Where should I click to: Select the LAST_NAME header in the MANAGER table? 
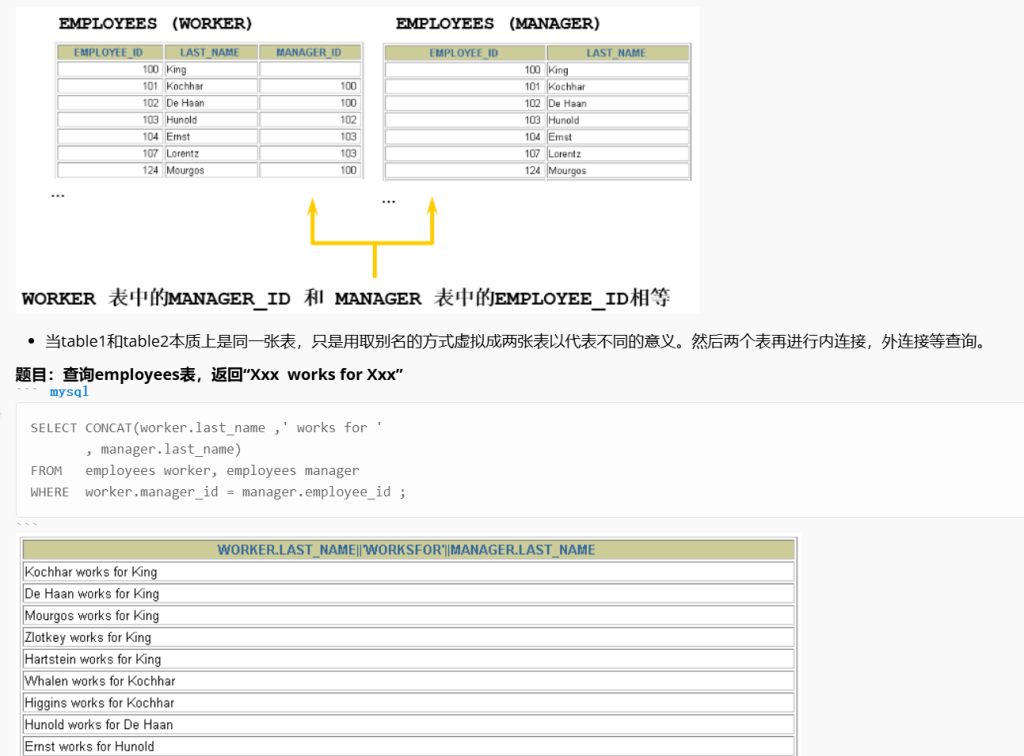click(x=616, y=53)
